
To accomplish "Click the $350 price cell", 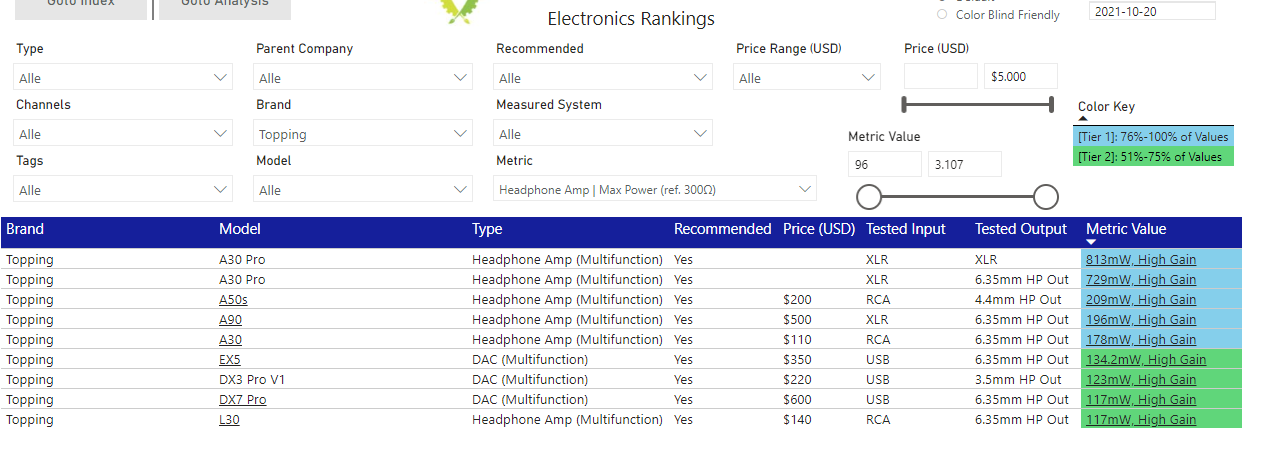I will pos(798,360).
